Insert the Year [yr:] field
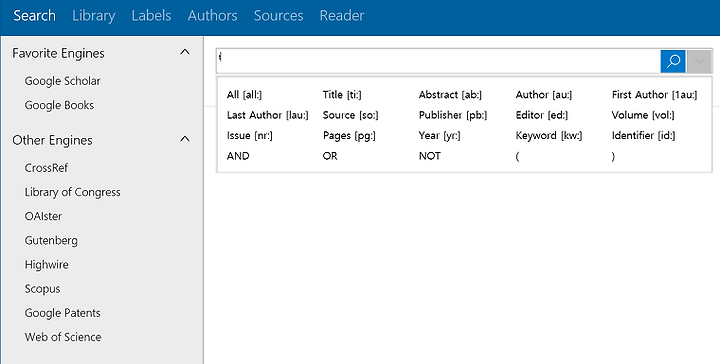The image size is (720, 364). coord(439,136)
